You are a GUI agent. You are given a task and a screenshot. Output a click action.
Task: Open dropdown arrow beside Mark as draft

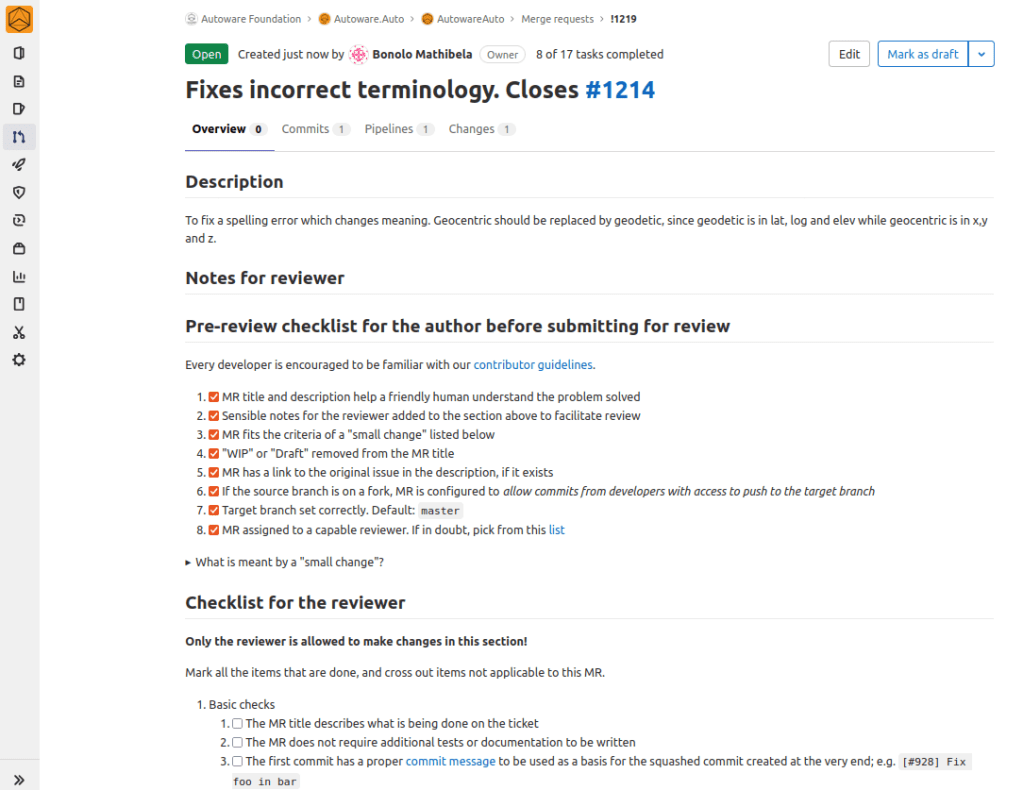982,54
